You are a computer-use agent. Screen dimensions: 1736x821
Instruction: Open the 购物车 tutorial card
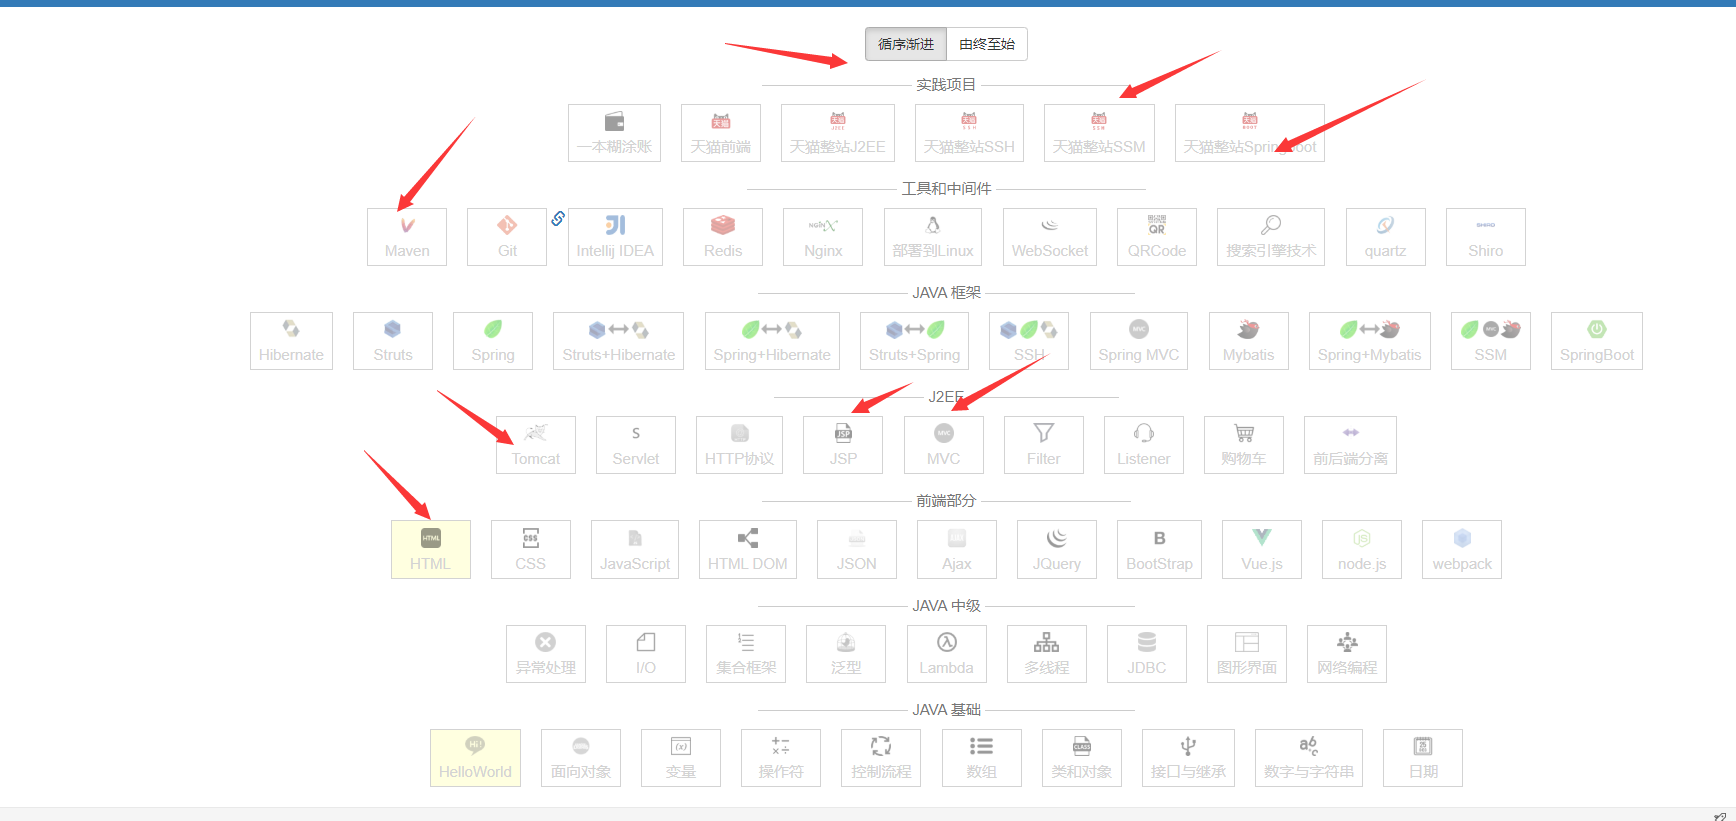click(1244, 445)
